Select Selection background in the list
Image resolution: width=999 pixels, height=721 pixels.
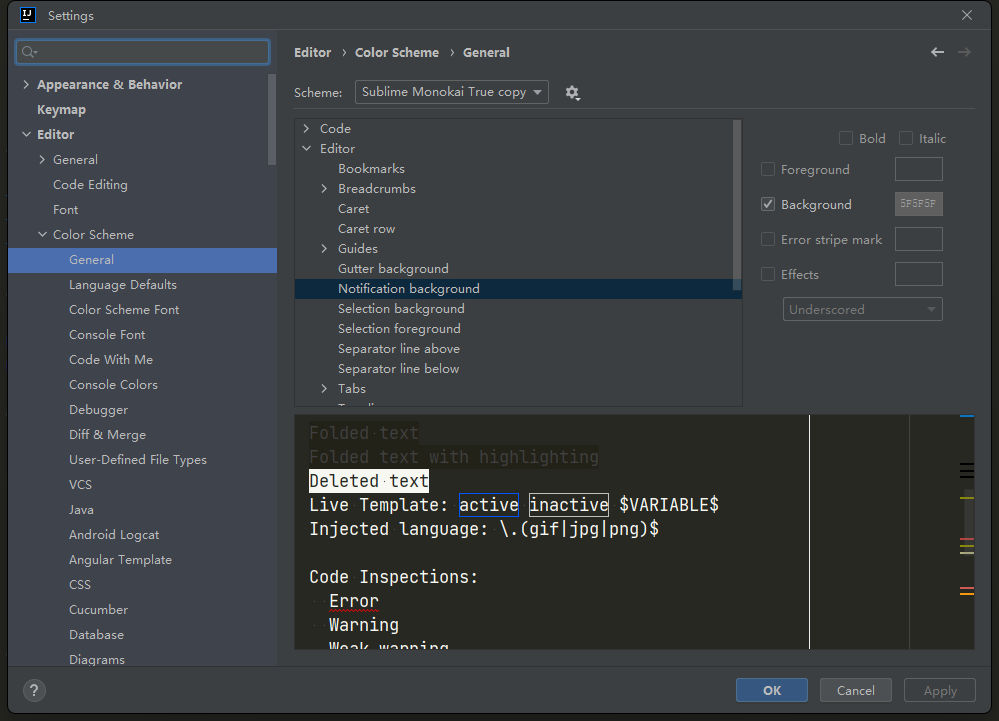point(401,308)
